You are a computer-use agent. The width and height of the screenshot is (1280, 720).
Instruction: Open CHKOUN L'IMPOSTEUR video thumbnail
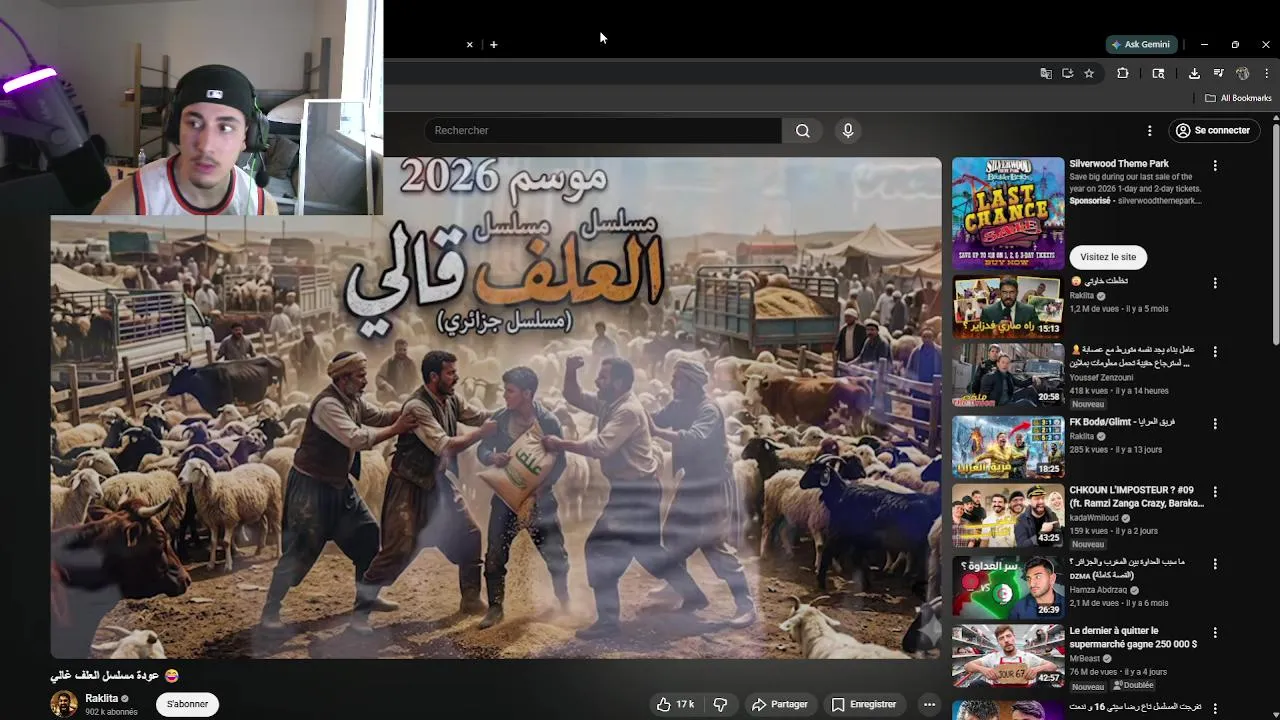pyautogui.click(x=1008, y=516)
